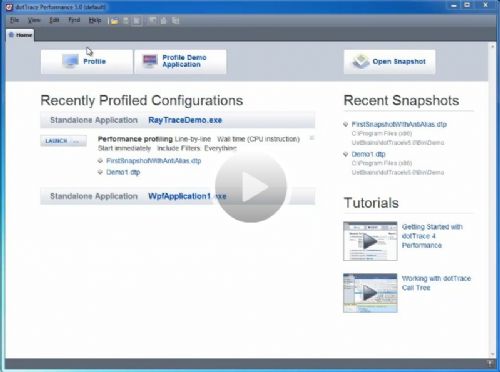Screen dimensions: 500x372
Task: Click the save toolbar icon
Action: [126, 21]
